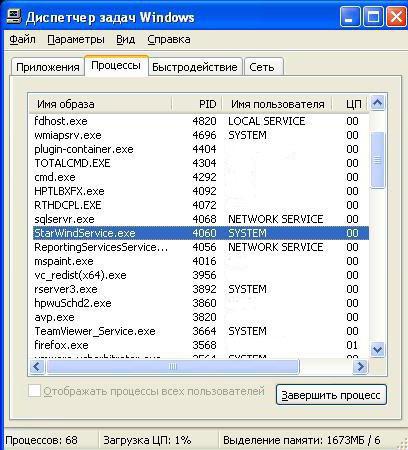
Task: Sort by 'Имя пользователя' column header
Action: point(277,104)
